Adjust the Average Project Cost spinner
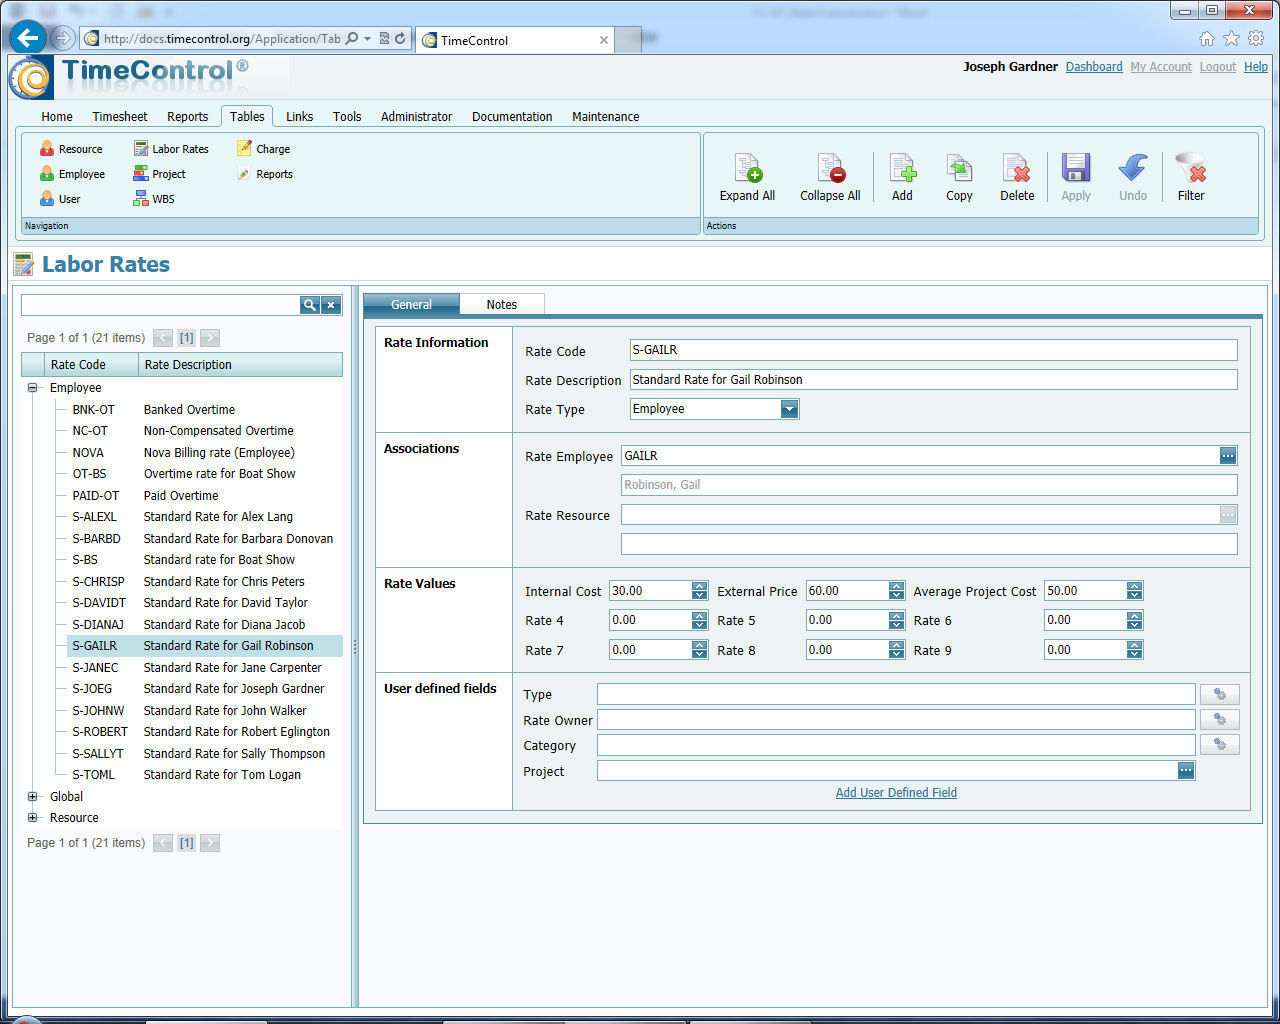Image resolution: width=1280 pixels, height=1024 pixels. pyautogui.click(x=1134, y=591)
